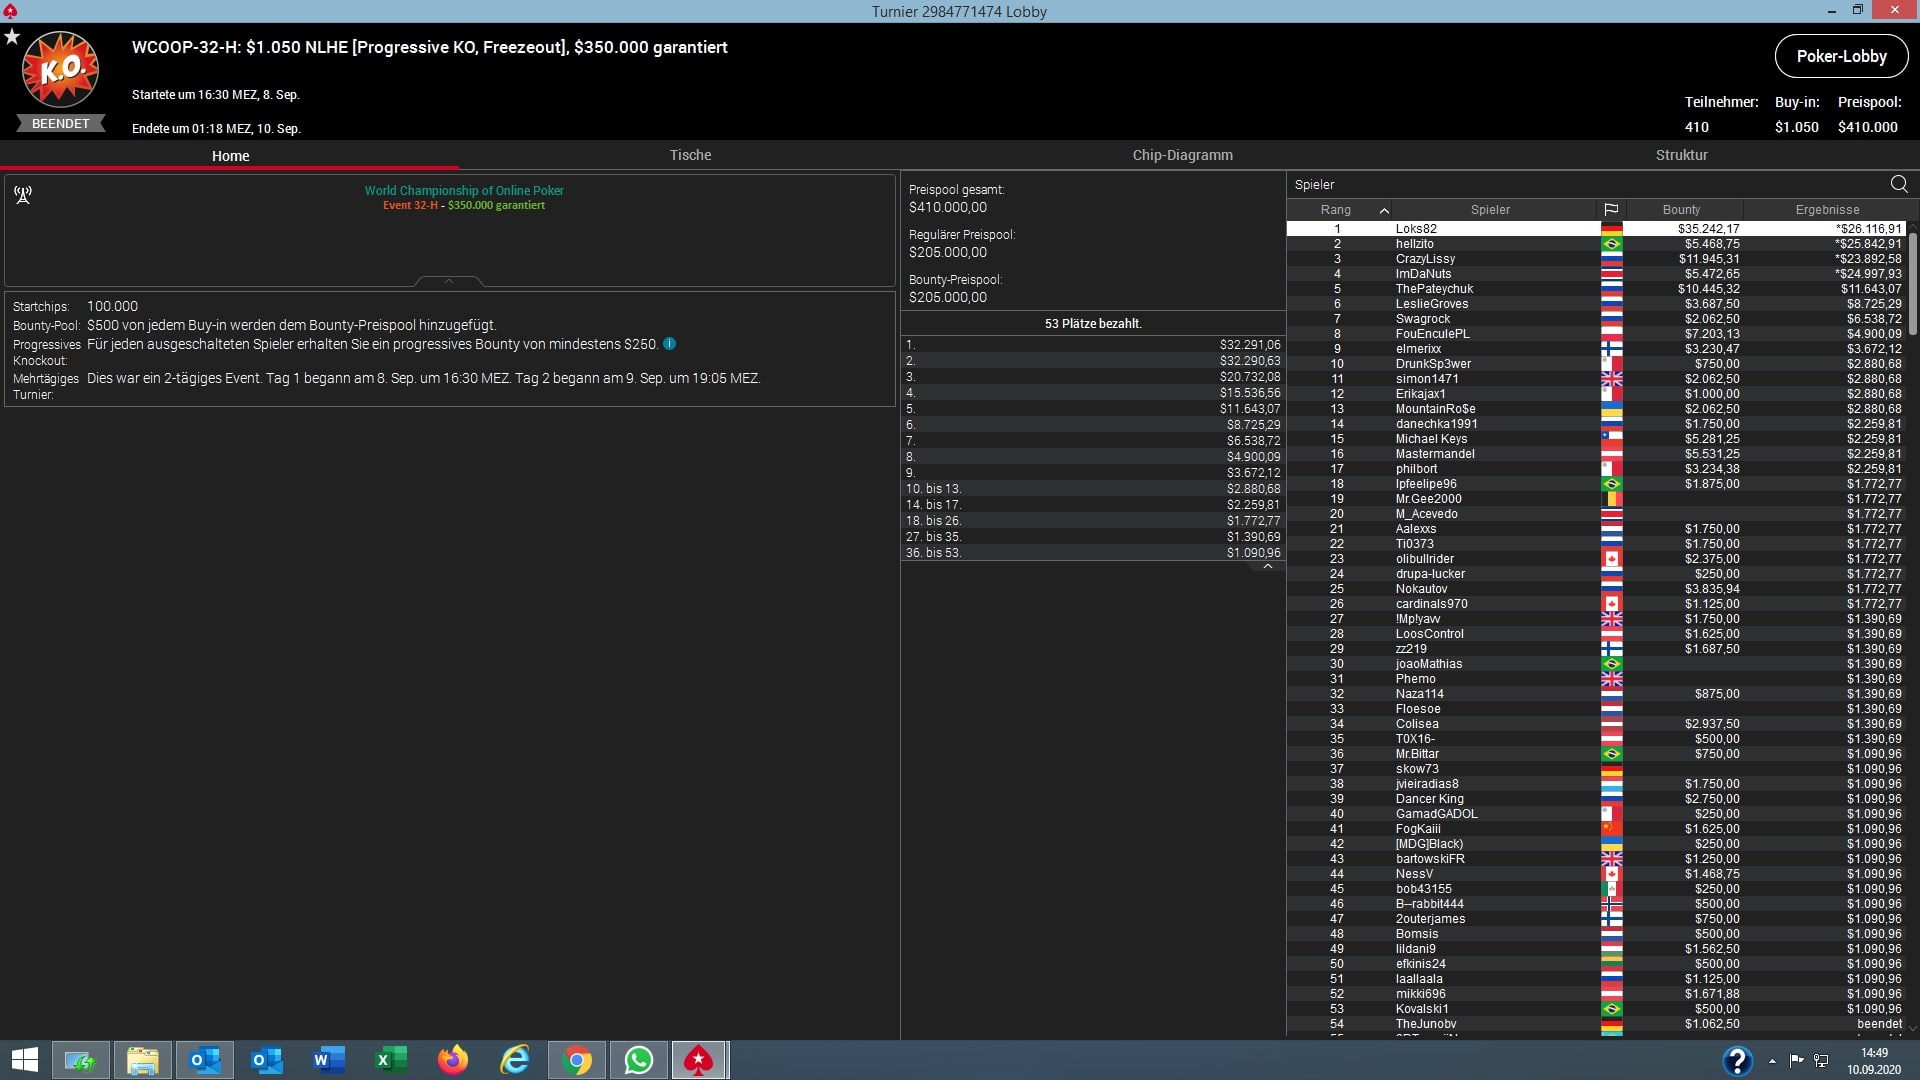Click the Poker-Lobby button

pyautogui.click(x=1840, y=57)
